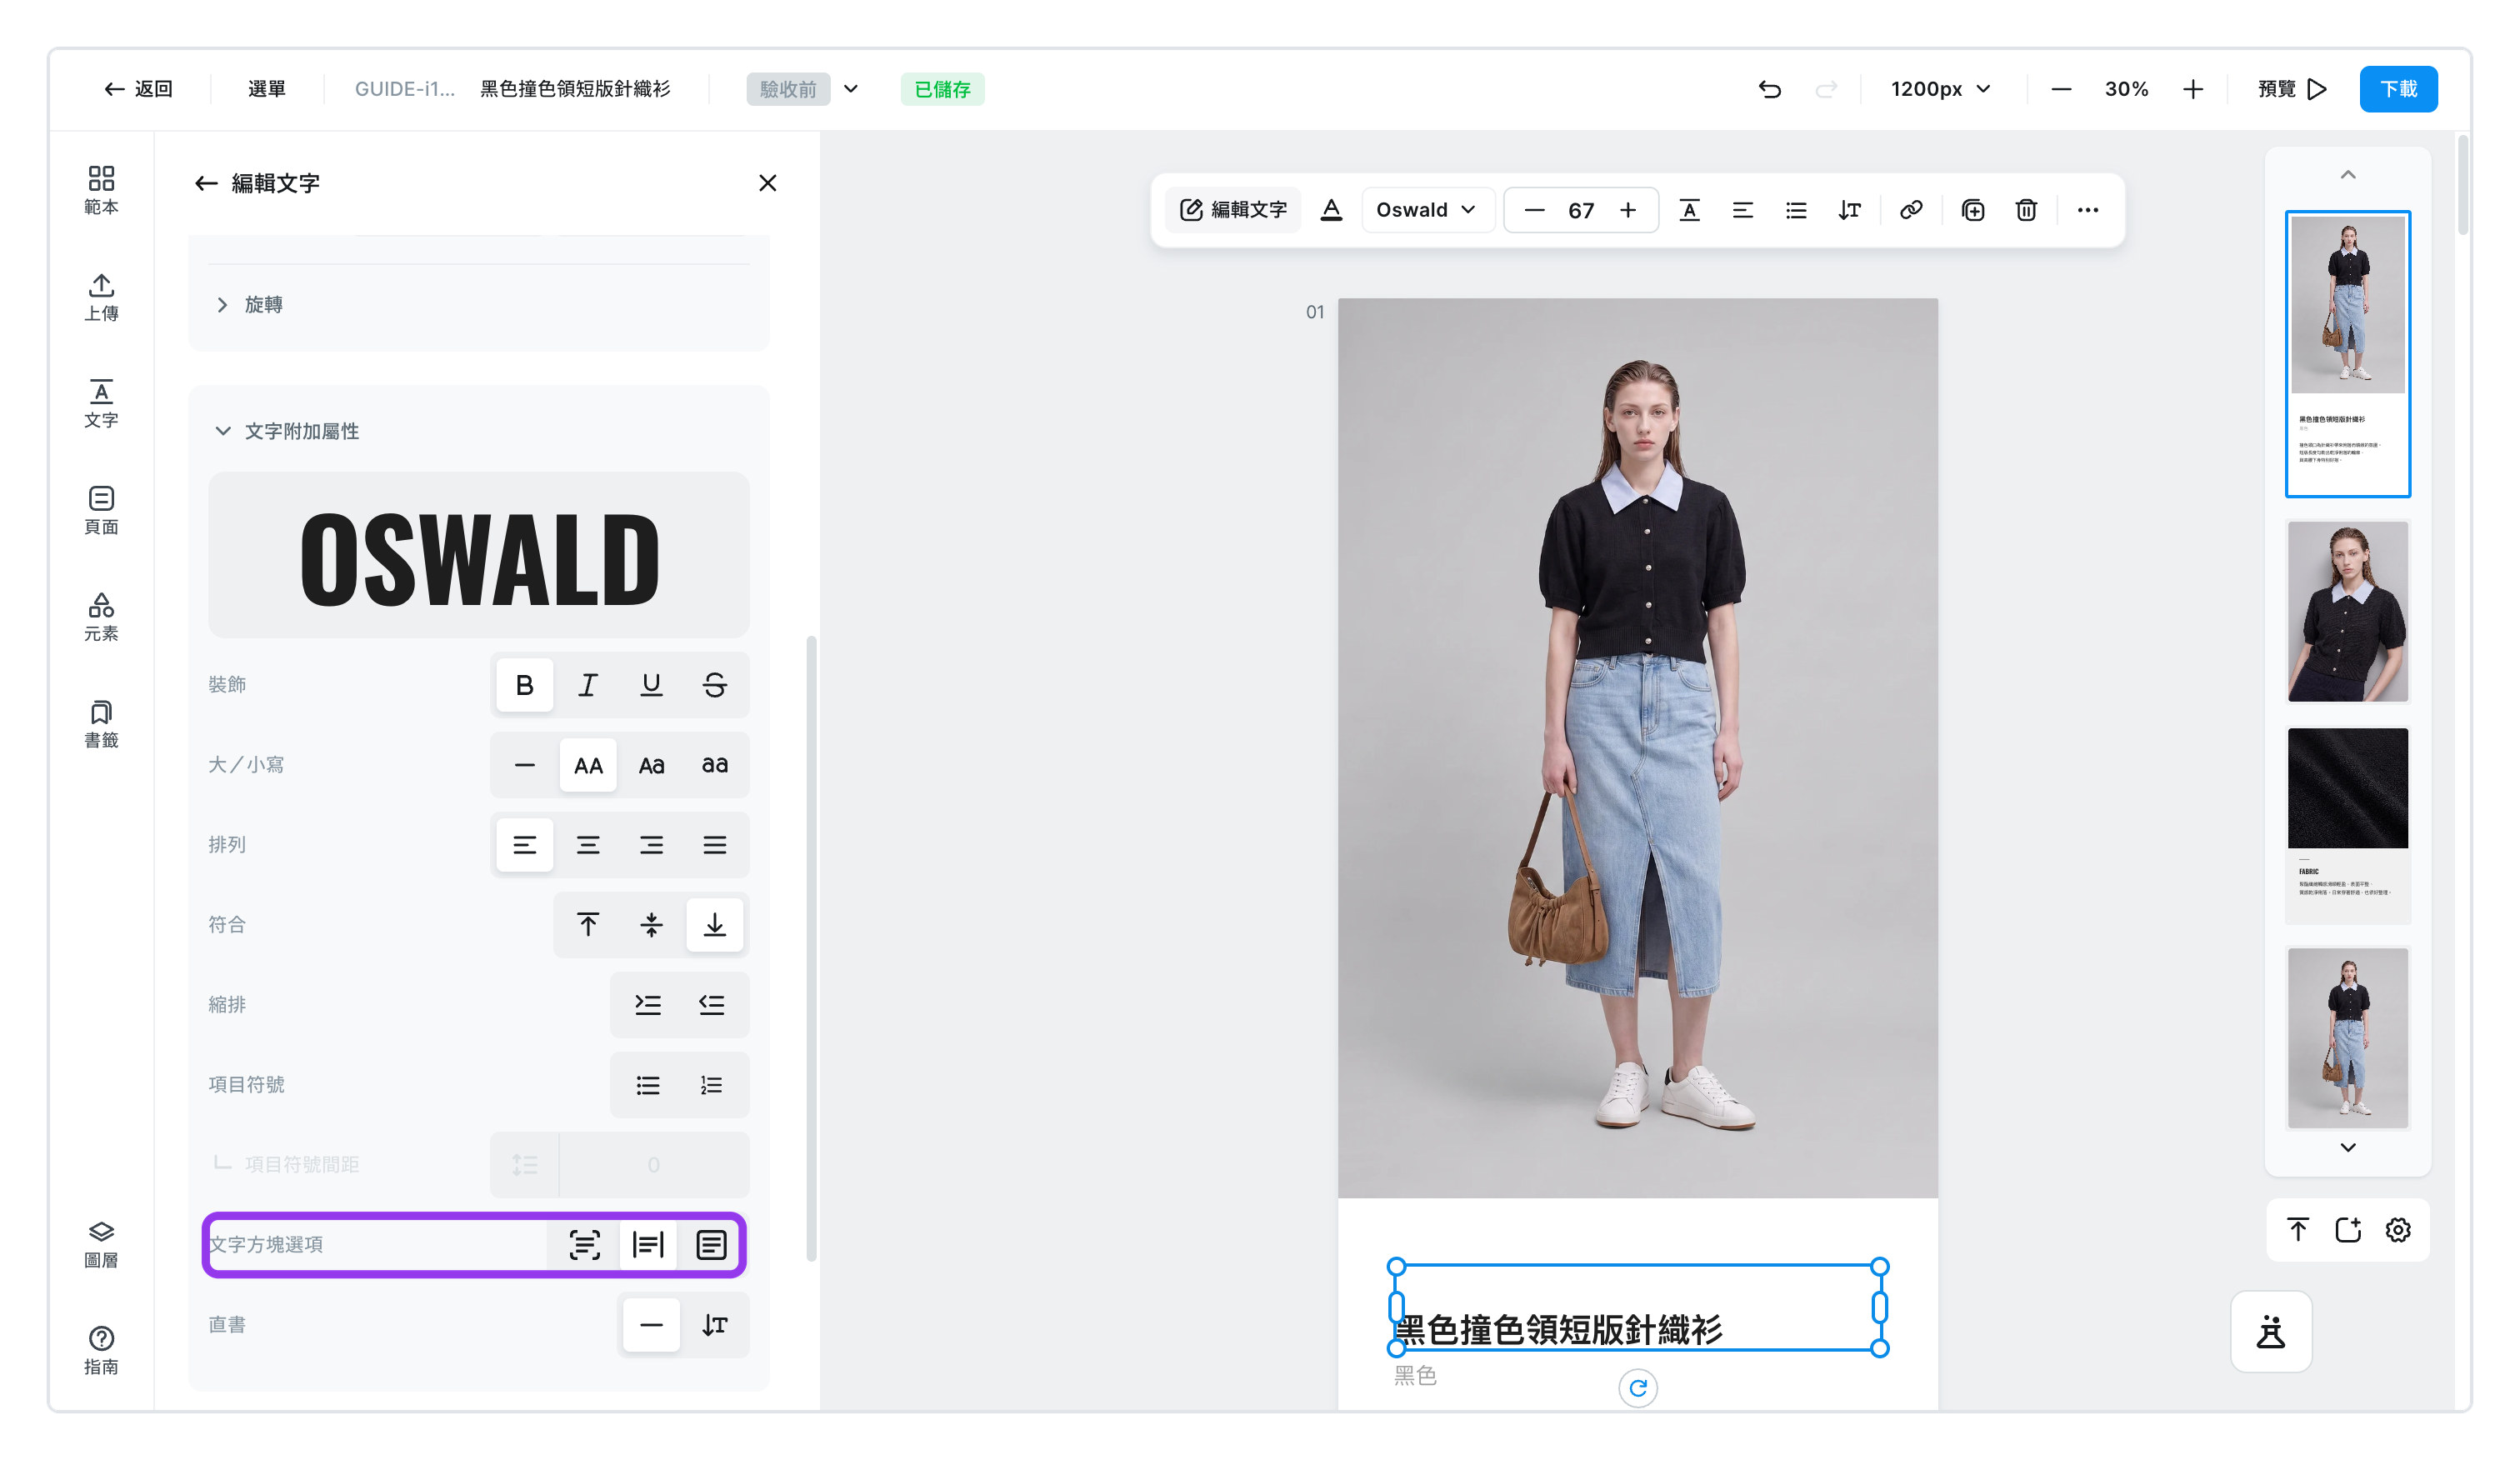Show next thumbnails with the down chevron
Screen dimensions: 2520x1460
pyautogui.click(x=2348, y=1147)
